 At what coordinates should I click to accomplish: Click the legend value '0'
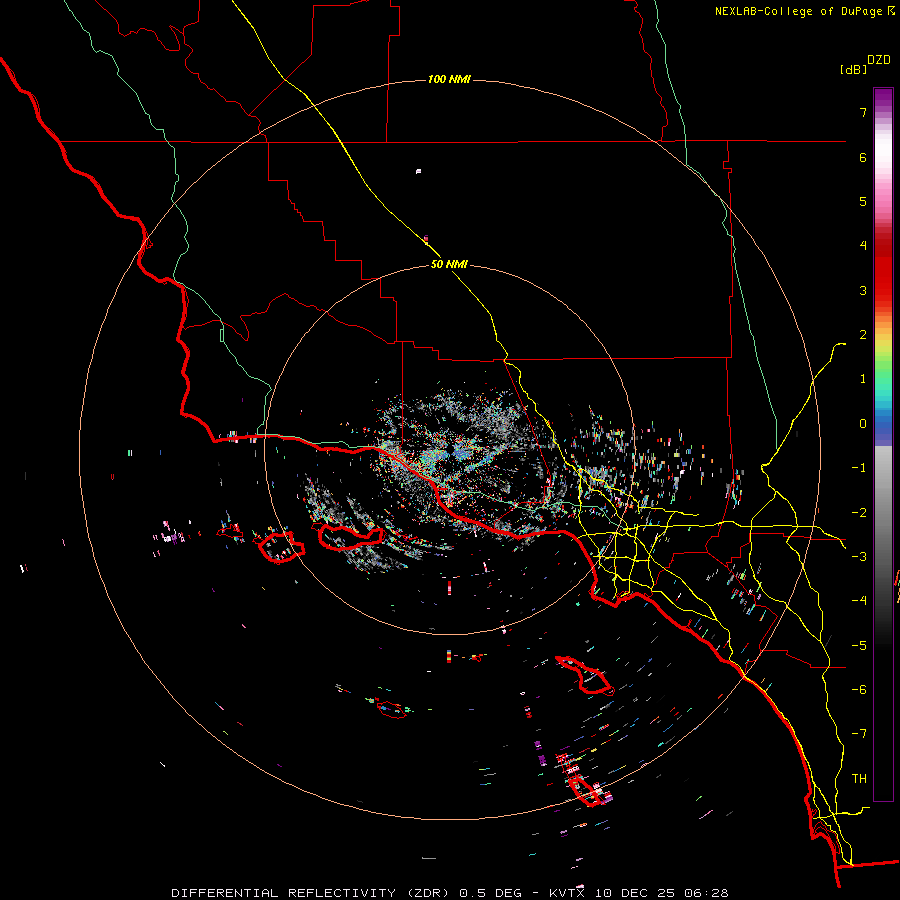click(x=863, y=424)
